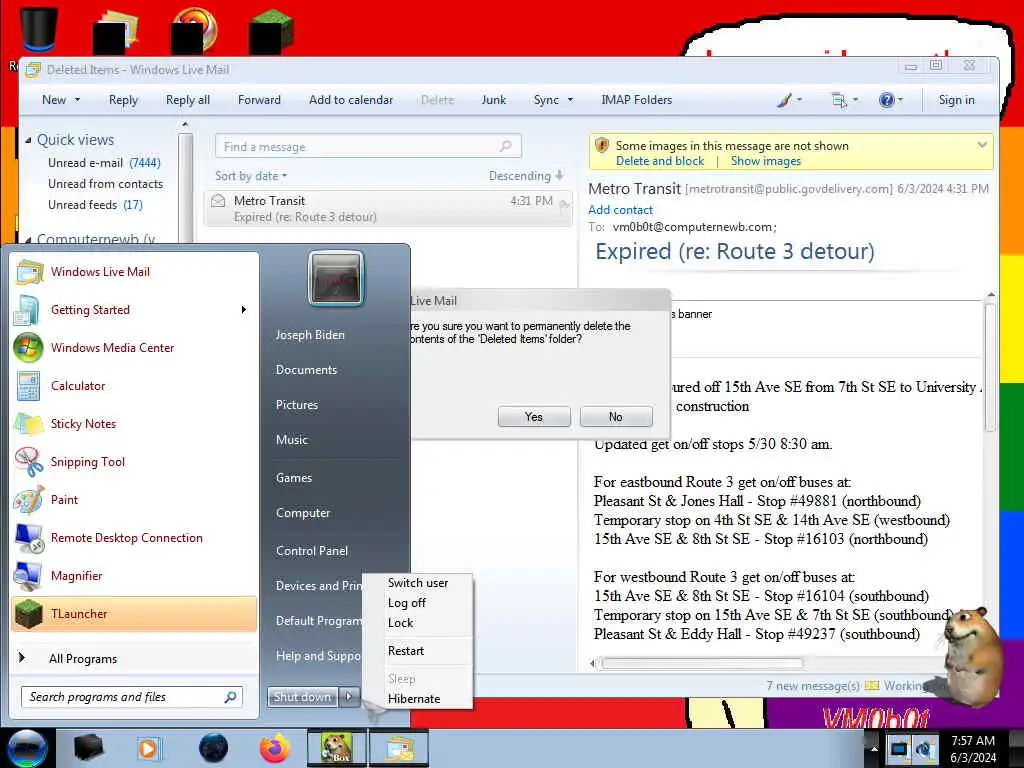The height and width of the screenshot is (768, 1024).
Task: Click the user account picture
Action: (336, 279)
